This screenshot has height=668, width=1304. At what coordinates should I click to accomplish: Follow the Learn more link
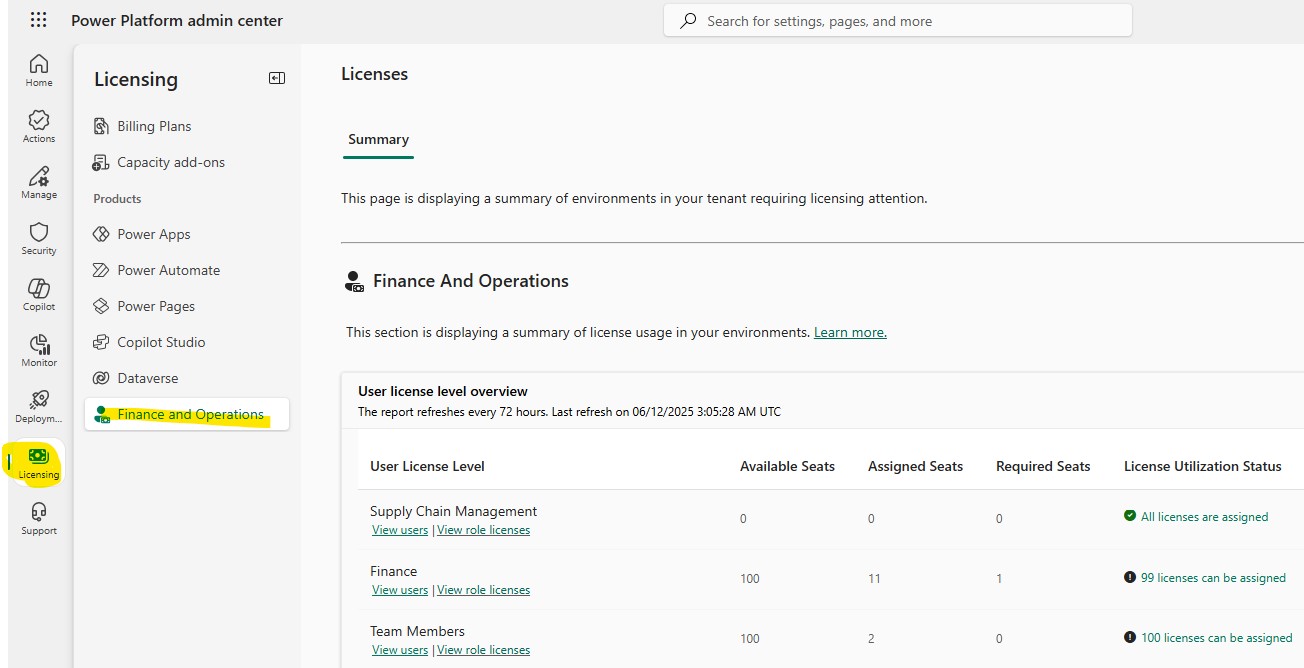850,332
